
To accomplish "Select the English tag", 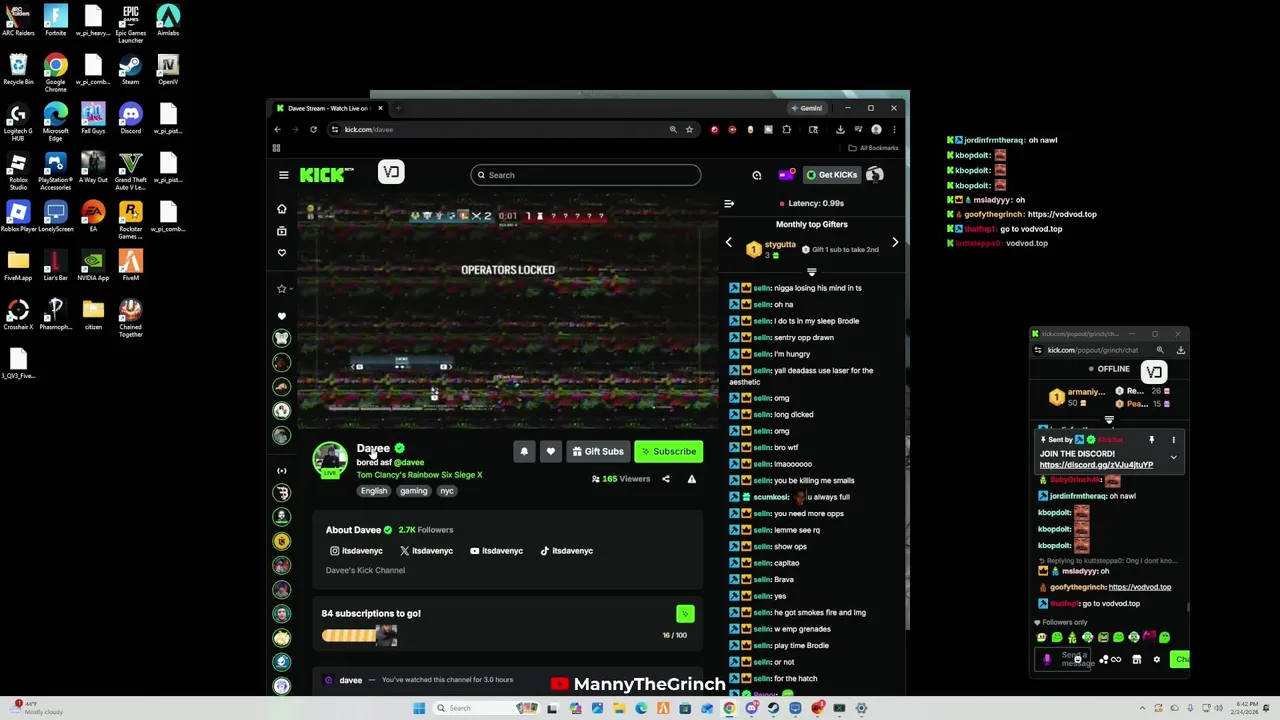I will pyautogui.click(x=374, y=491).
